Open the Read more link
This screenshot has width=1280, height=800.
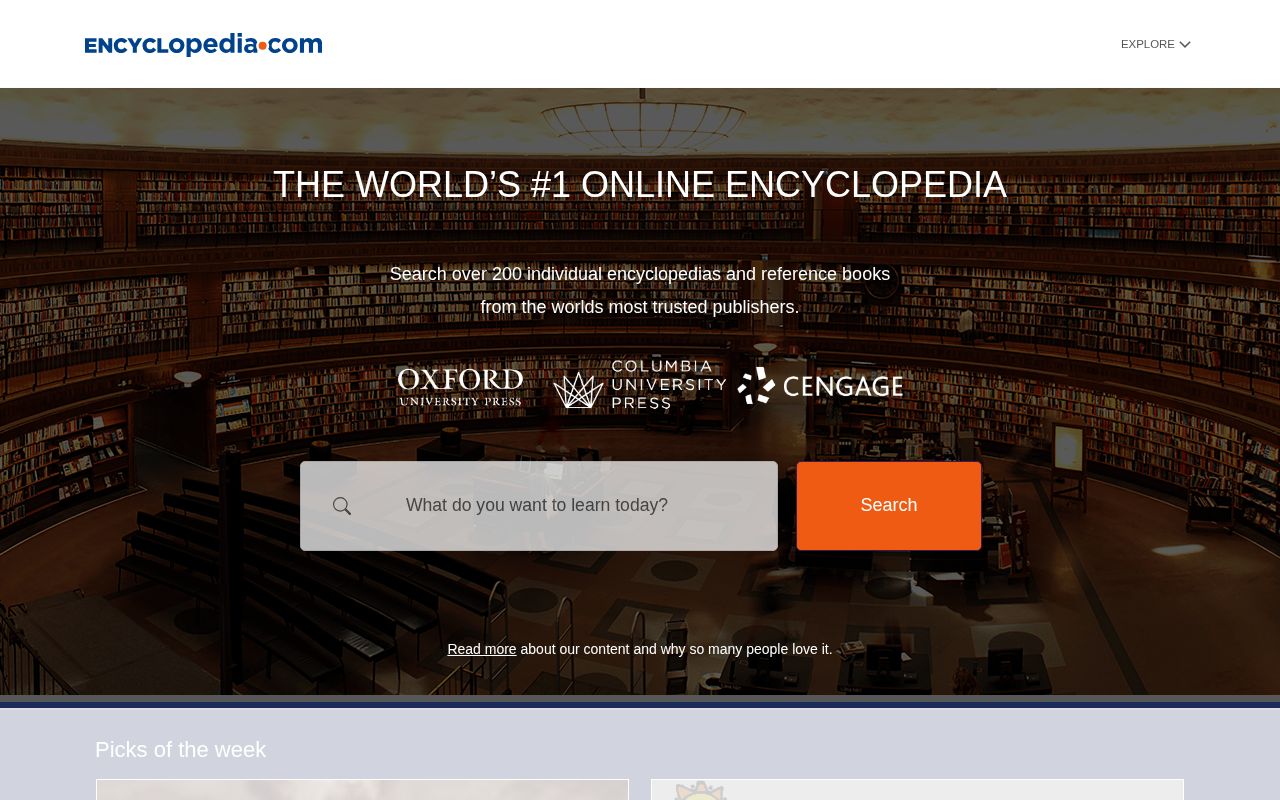[481, 649]
